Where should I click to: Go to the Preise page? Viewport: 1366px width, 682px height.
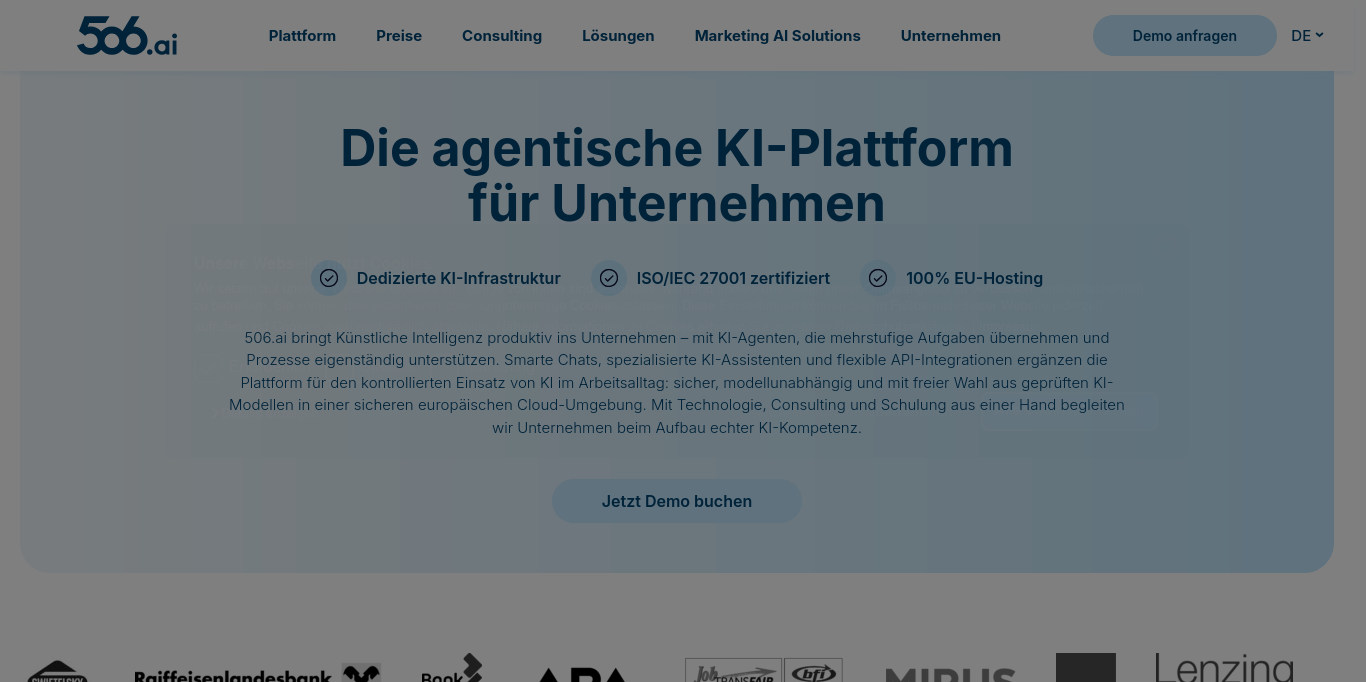pos(399,36)
